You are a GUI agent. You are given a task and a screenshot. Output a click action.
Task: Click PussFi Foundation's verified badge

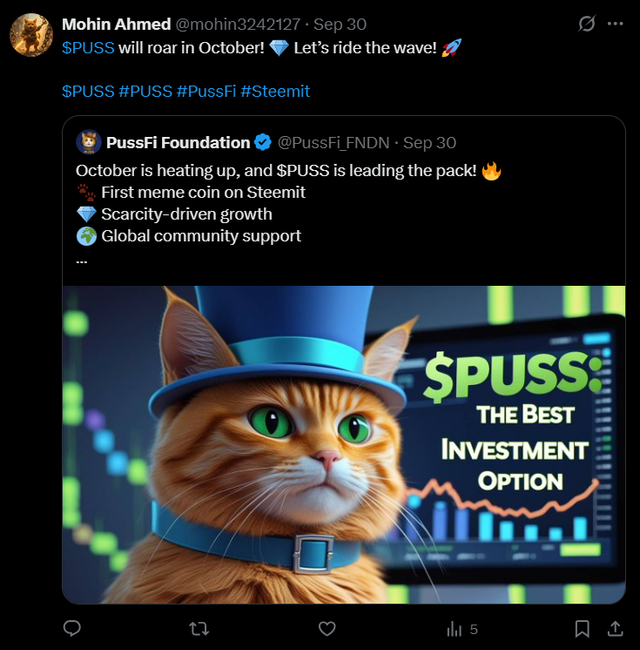click(x=263, y=142)
